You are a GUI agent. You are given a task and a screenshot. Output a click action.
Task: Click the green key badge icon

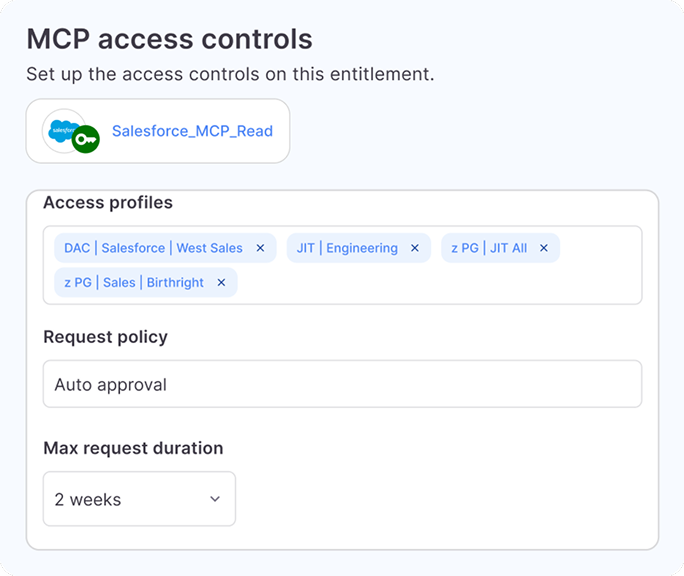[87, 140]
